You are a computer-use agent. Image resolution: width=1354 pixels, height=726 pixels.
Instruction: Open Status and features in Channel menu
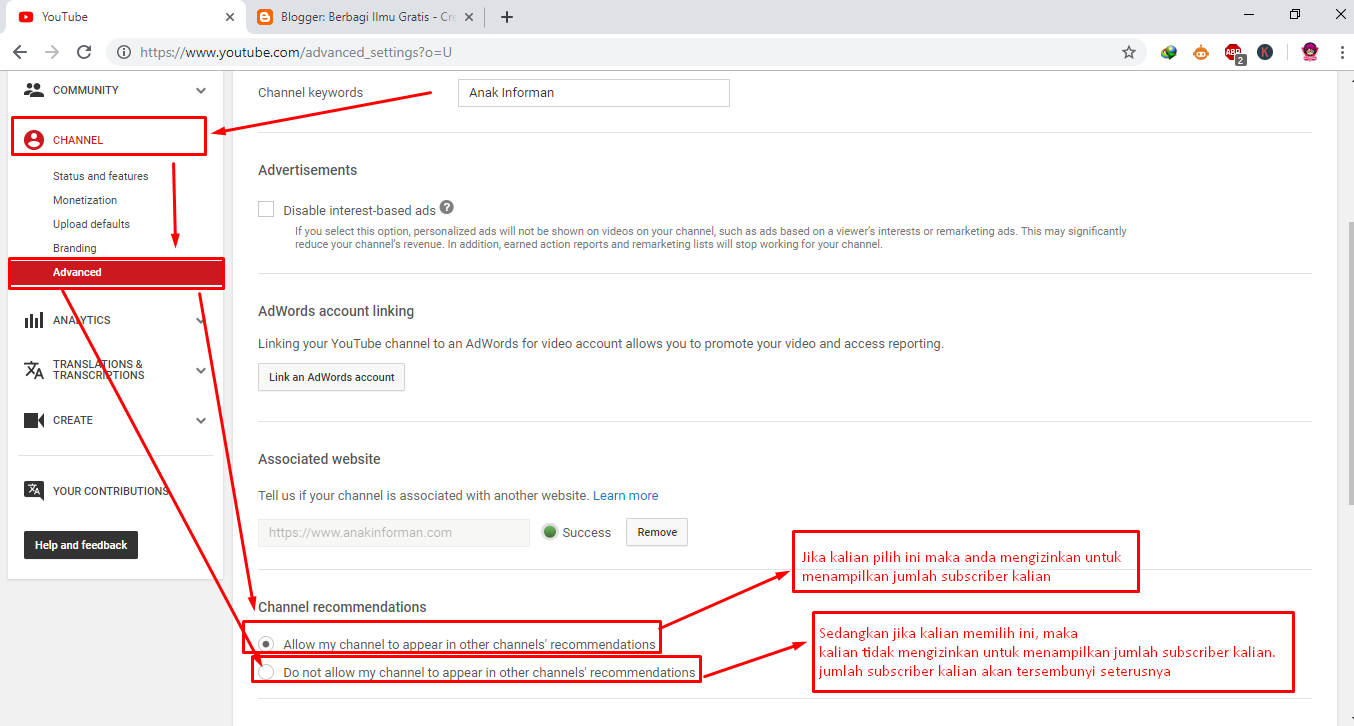click(100, 176)
